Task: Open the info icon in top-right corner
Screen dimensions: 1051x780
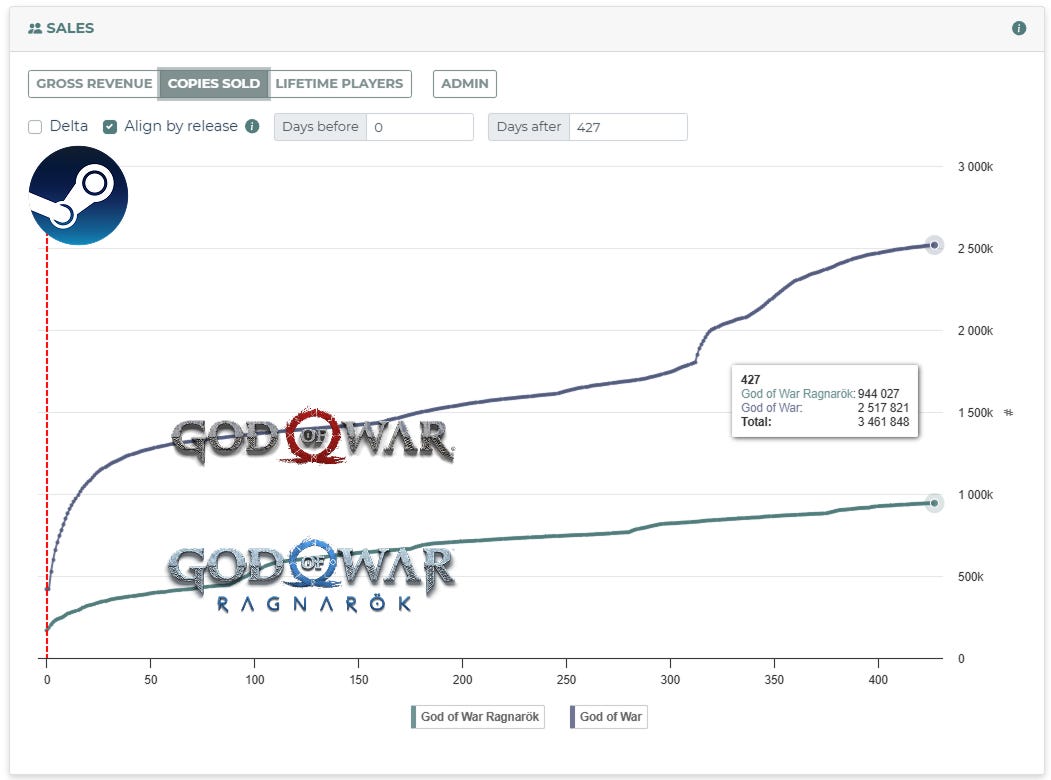Action: coord(1018,28)
